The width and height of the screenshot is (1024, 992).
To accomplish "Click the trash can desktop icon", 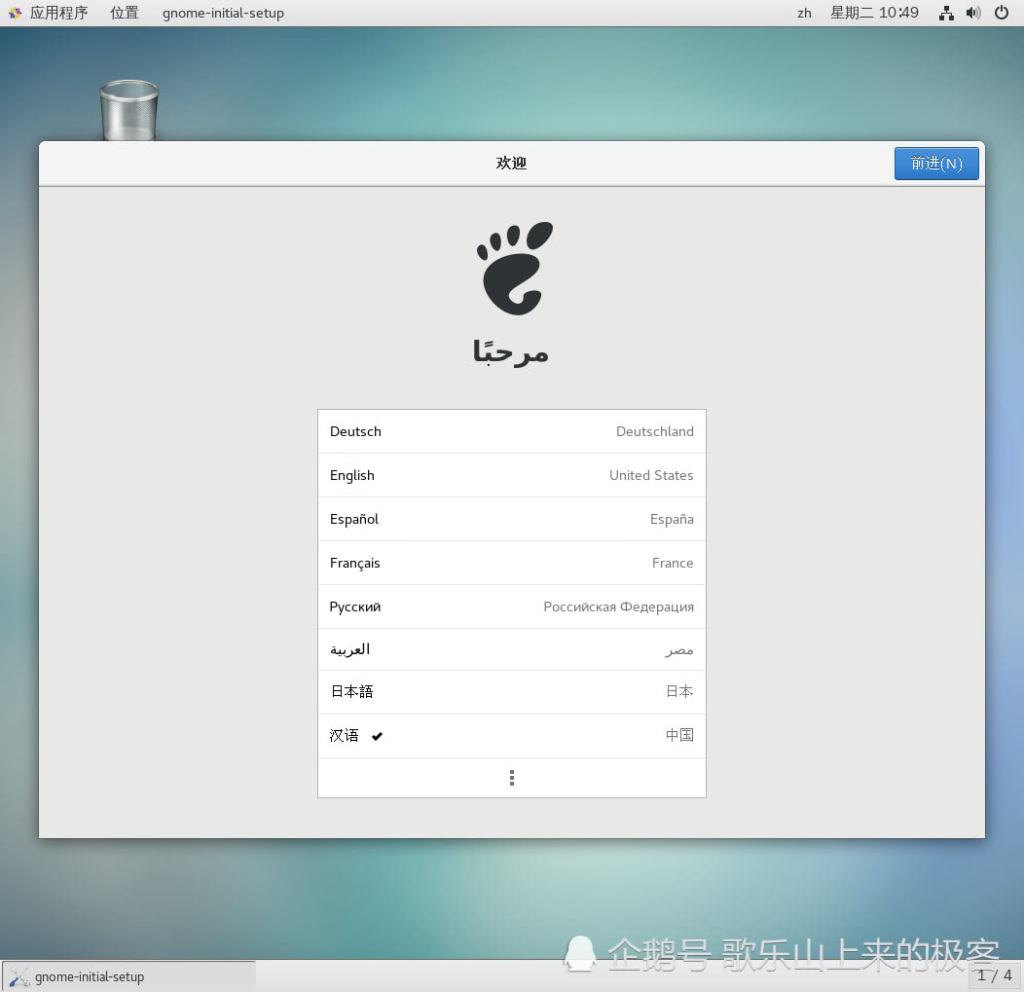I will pos(129,110).
